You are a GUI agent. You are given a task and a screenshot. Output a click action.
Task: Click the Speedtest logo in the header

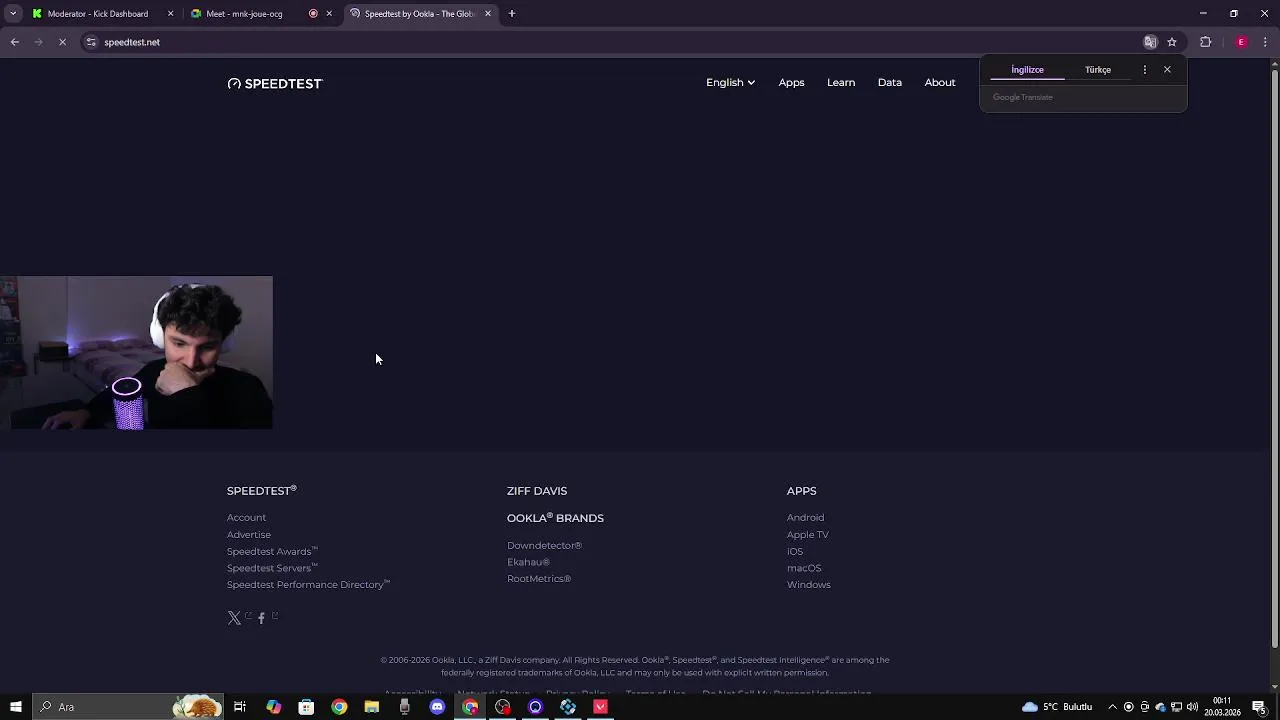(275, 83)
